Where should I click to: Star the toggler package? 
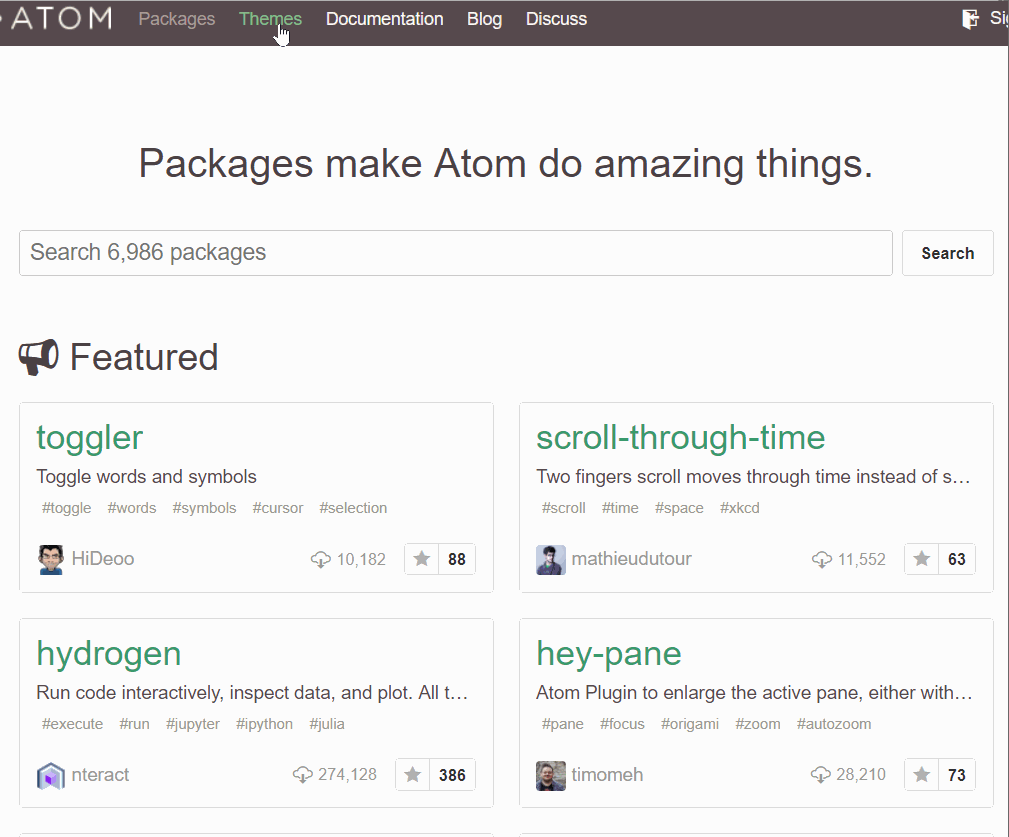pos(421,558)
